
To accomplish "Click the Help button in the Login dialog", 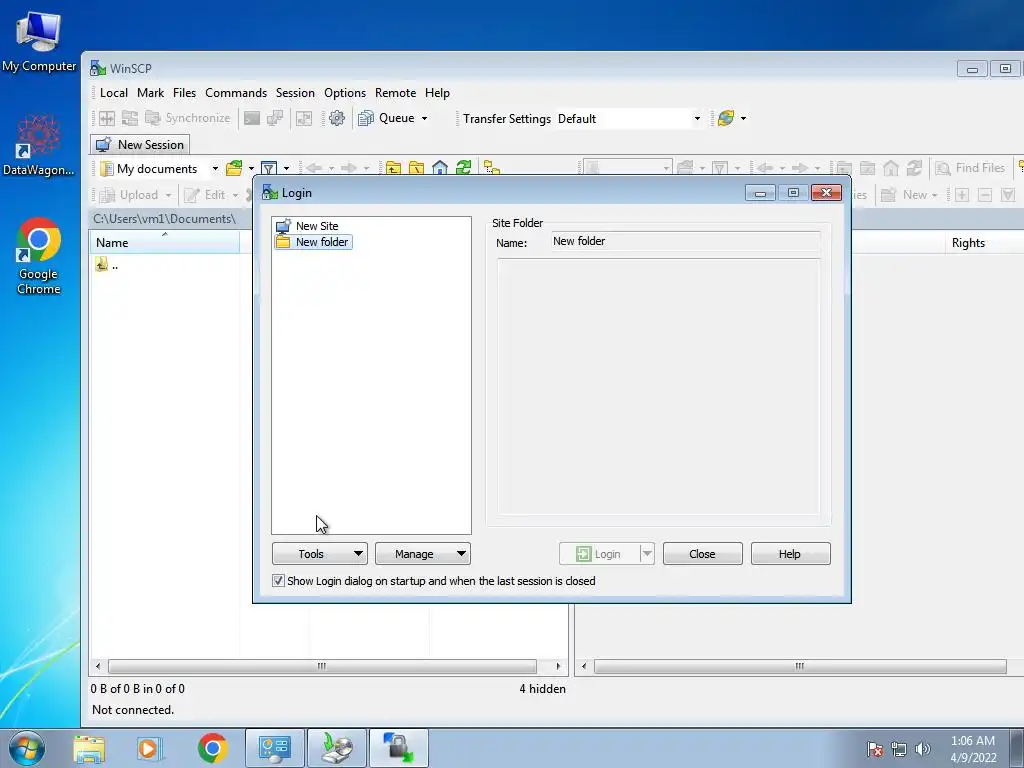I will [790, 554].
